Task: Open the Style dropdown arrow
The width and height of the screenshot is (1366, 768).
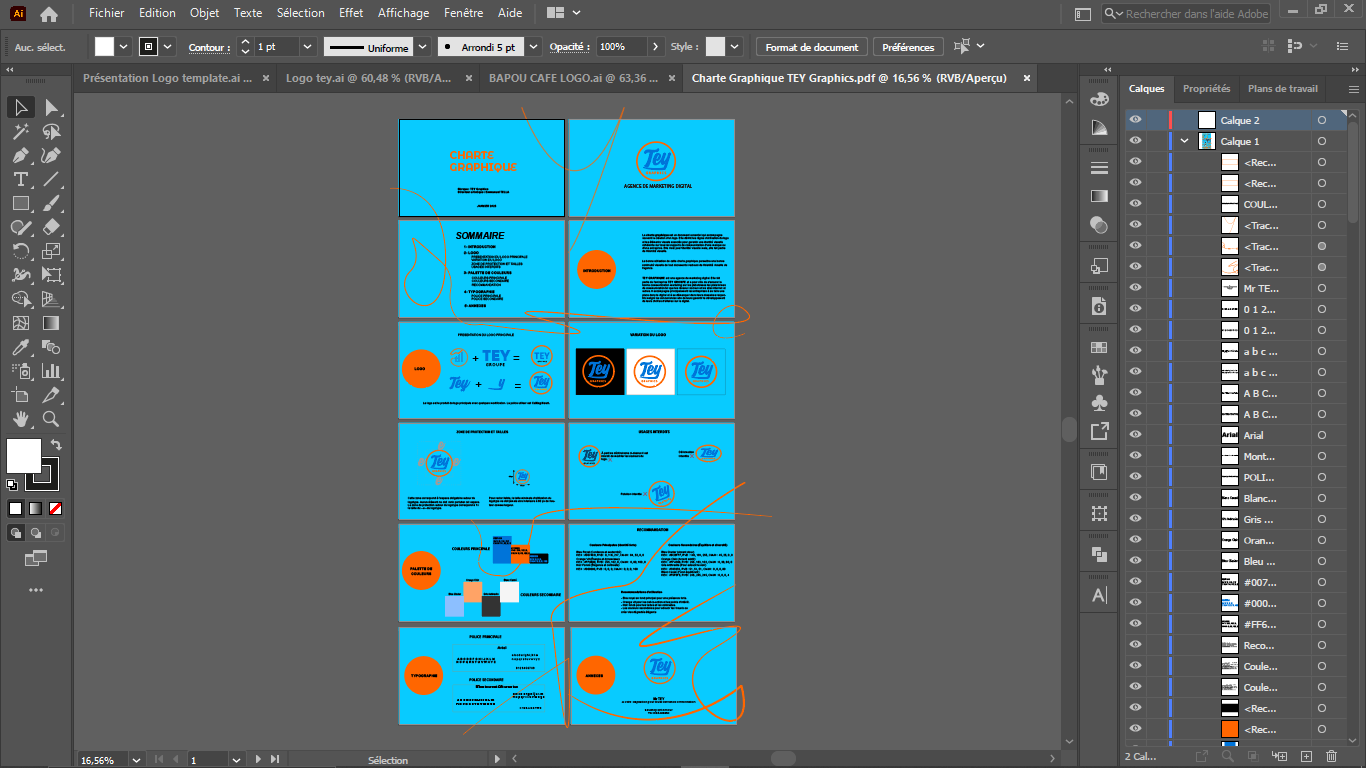Action: click(x=735, y=46)
